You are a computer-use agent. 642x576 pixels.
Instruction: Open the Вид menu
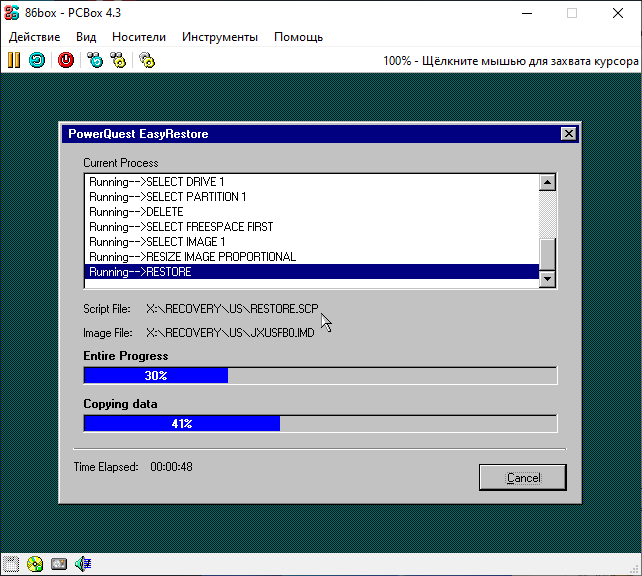pos(86,37)
